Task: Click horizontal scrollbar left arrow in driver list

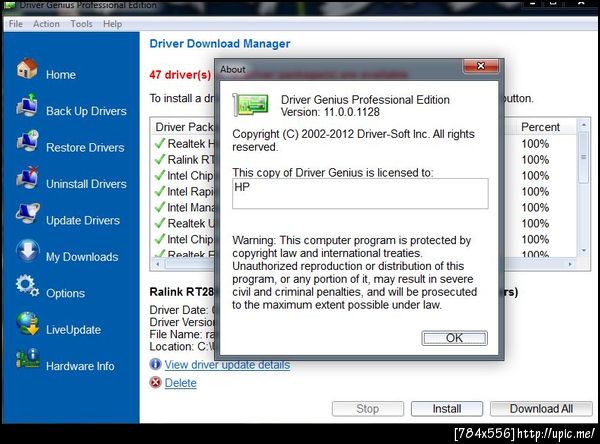Action: (x=157, y=264)
